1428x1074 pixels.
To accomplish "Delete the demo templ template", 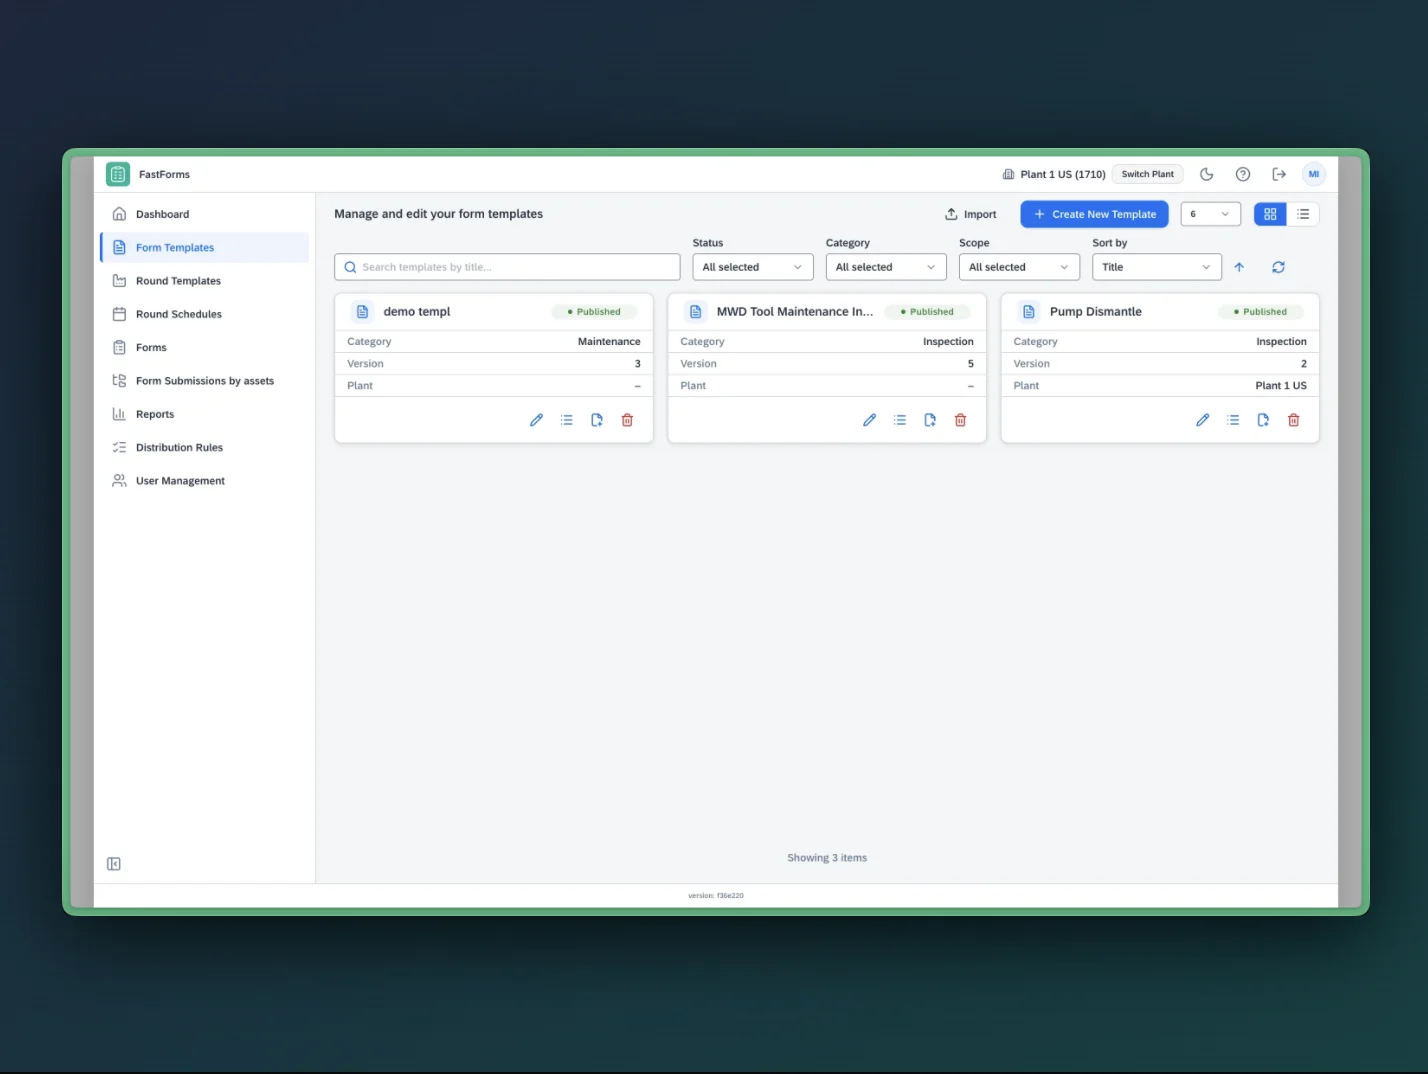I will pyautogui.click(x=627, y=420).
